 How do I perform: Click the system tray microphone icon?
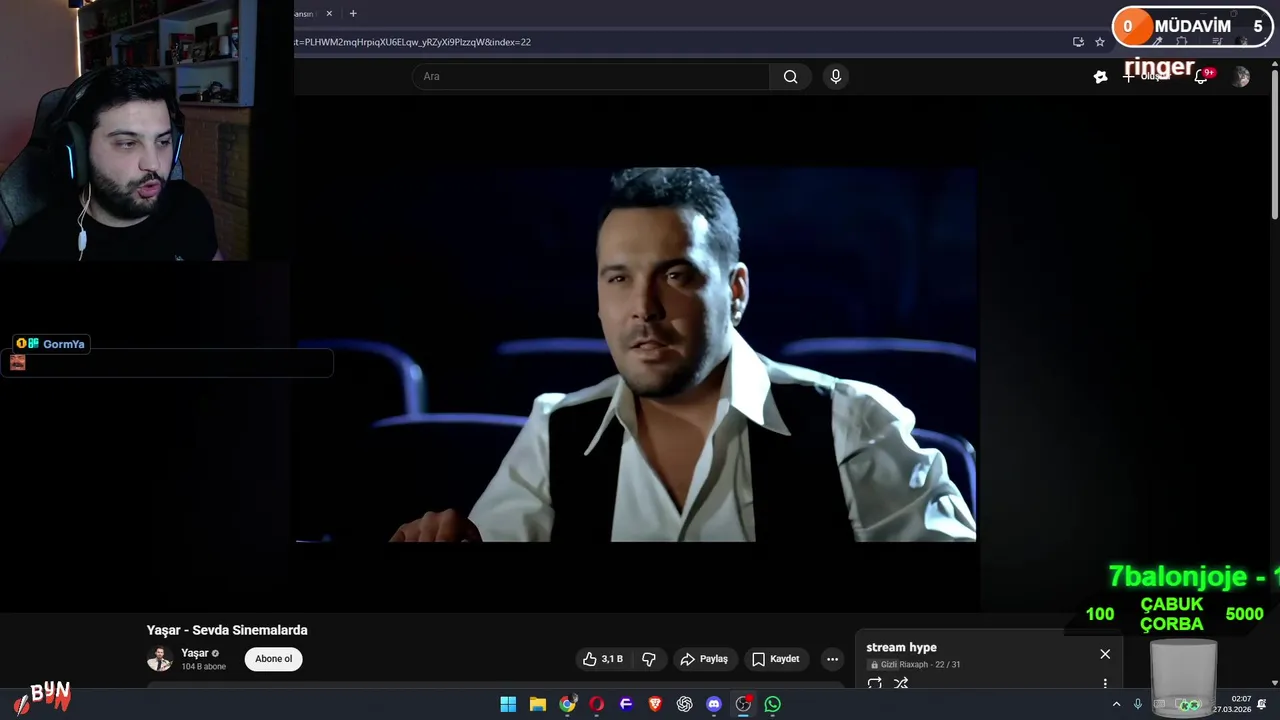tap(1138, 704)
